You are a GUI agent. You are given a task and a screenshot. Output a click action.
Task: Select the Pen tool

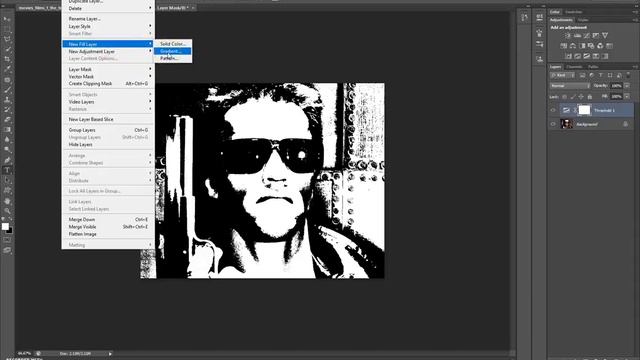pos(7,160)
